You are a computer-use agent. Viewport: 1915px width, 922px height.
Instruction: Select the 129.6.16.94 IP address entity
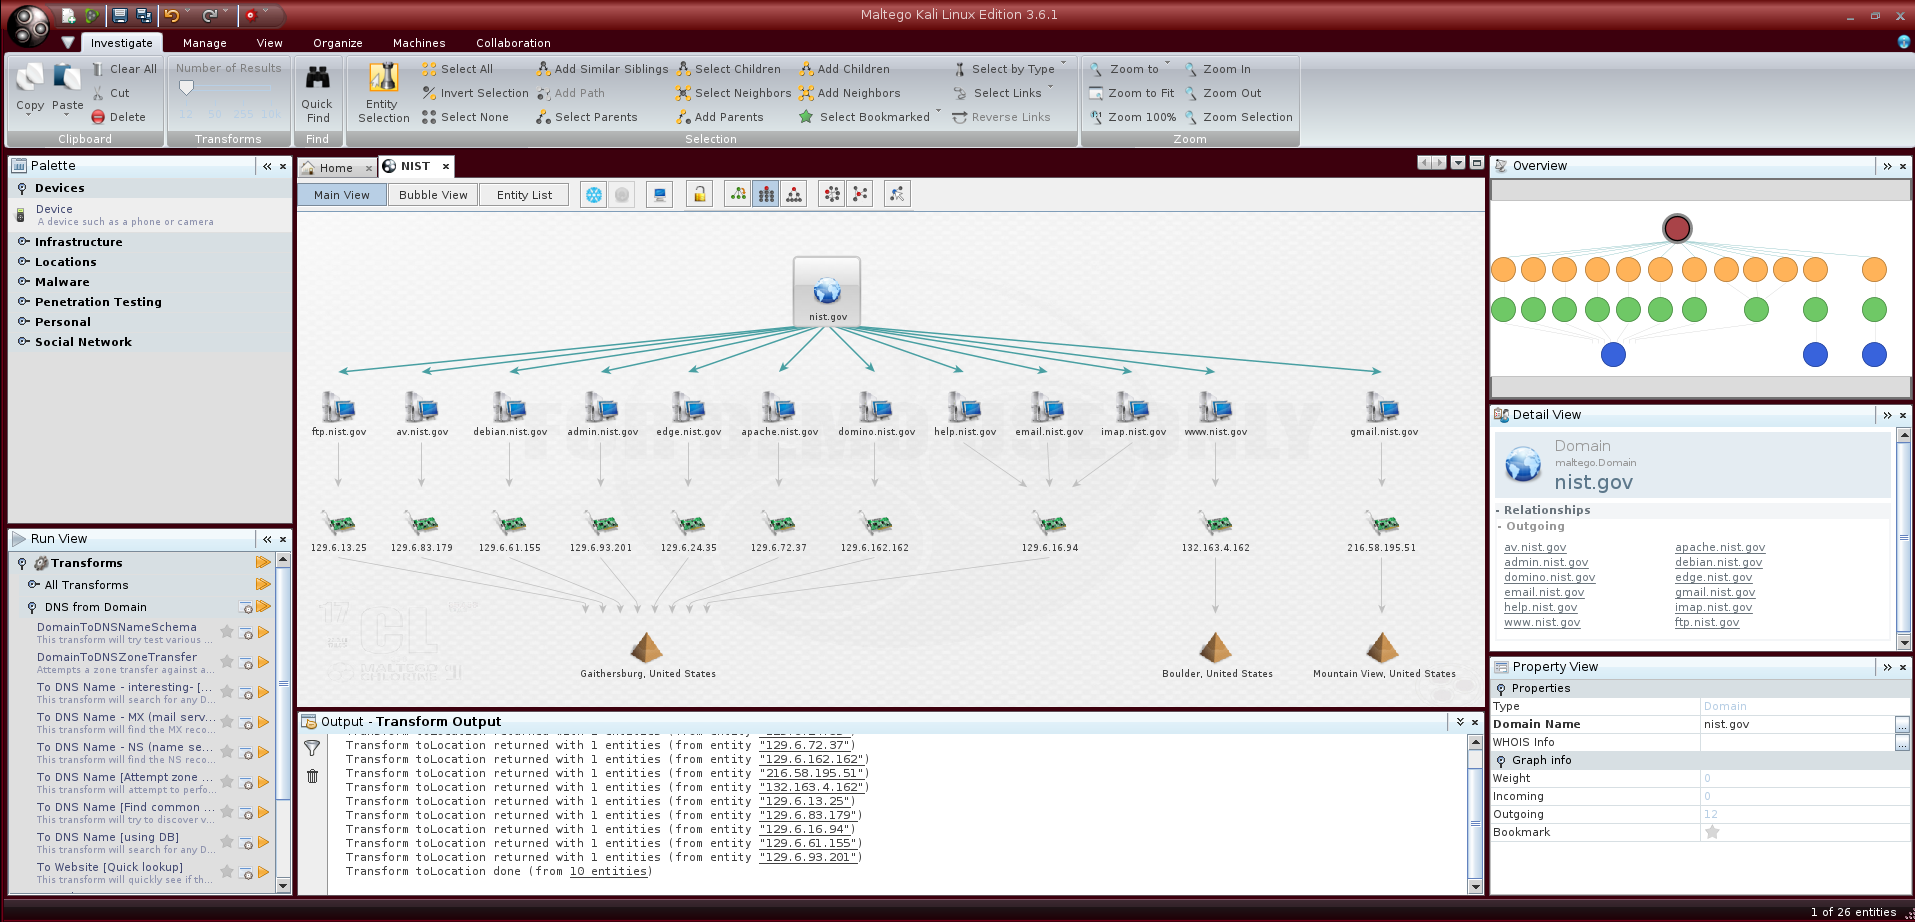1049,524
